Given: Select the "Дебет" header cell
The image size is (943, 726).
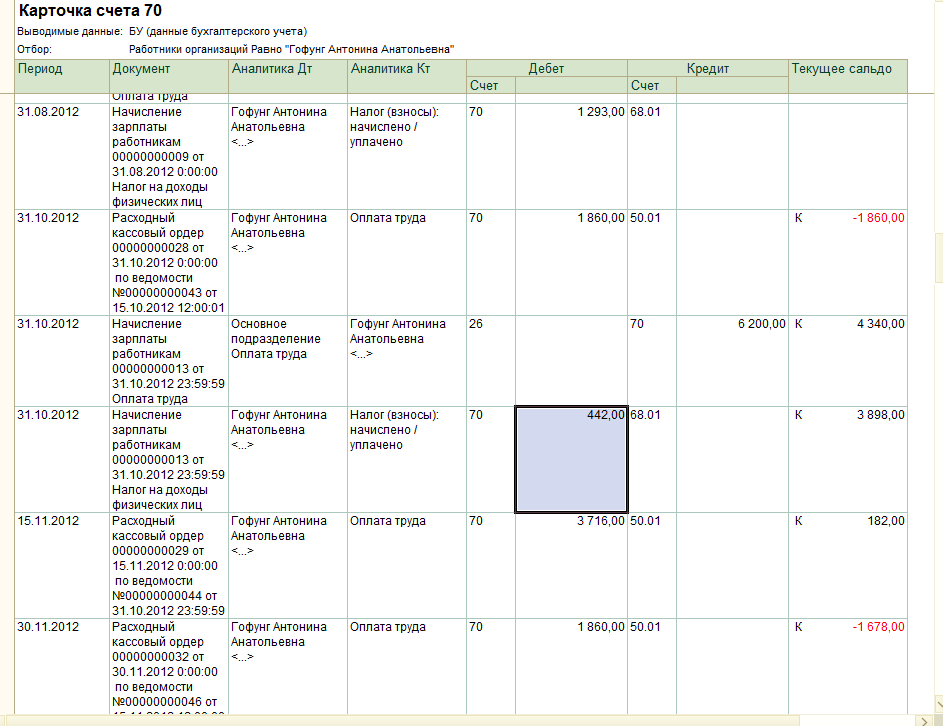Looking at the screenshot, I should pos(547,69).
